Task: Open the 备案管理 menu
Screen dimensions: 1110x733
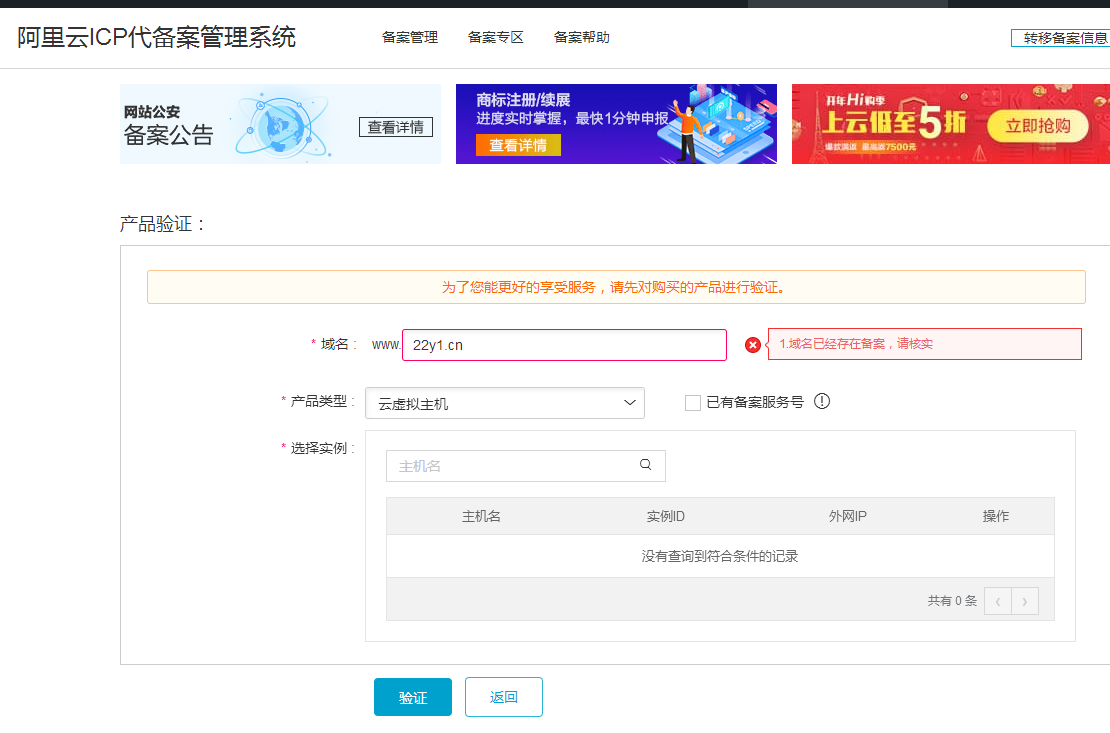Action: tap(410, 38)
